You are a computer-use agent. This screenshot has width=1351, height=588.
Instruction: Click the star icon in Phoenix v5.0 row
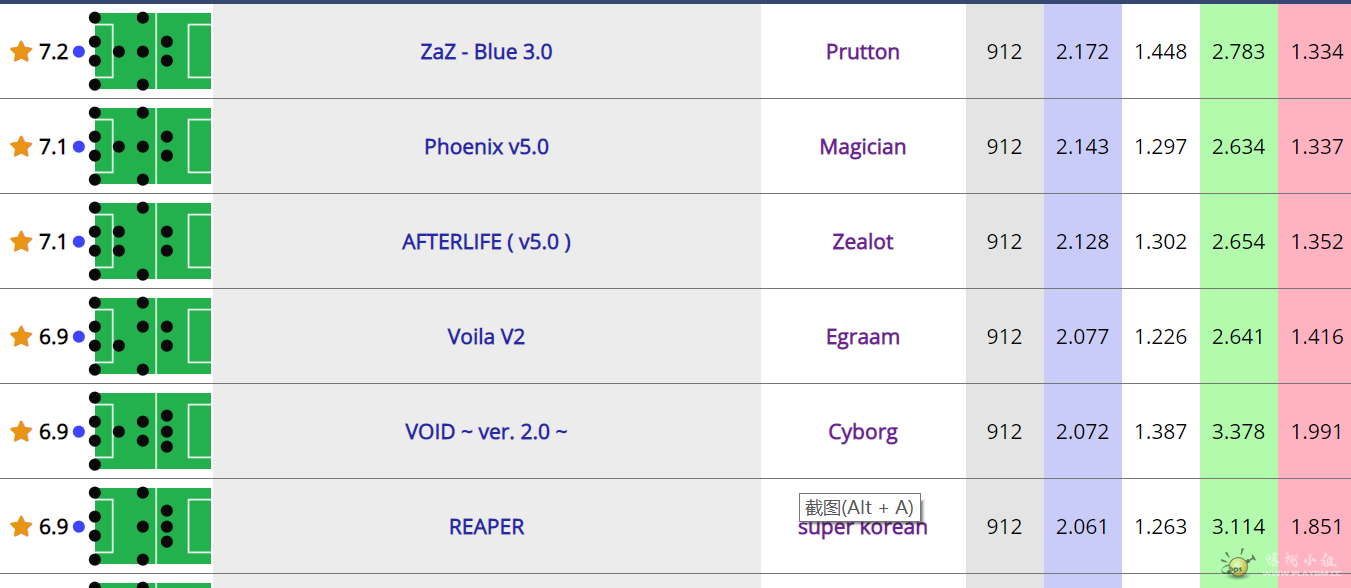point(21,146)
